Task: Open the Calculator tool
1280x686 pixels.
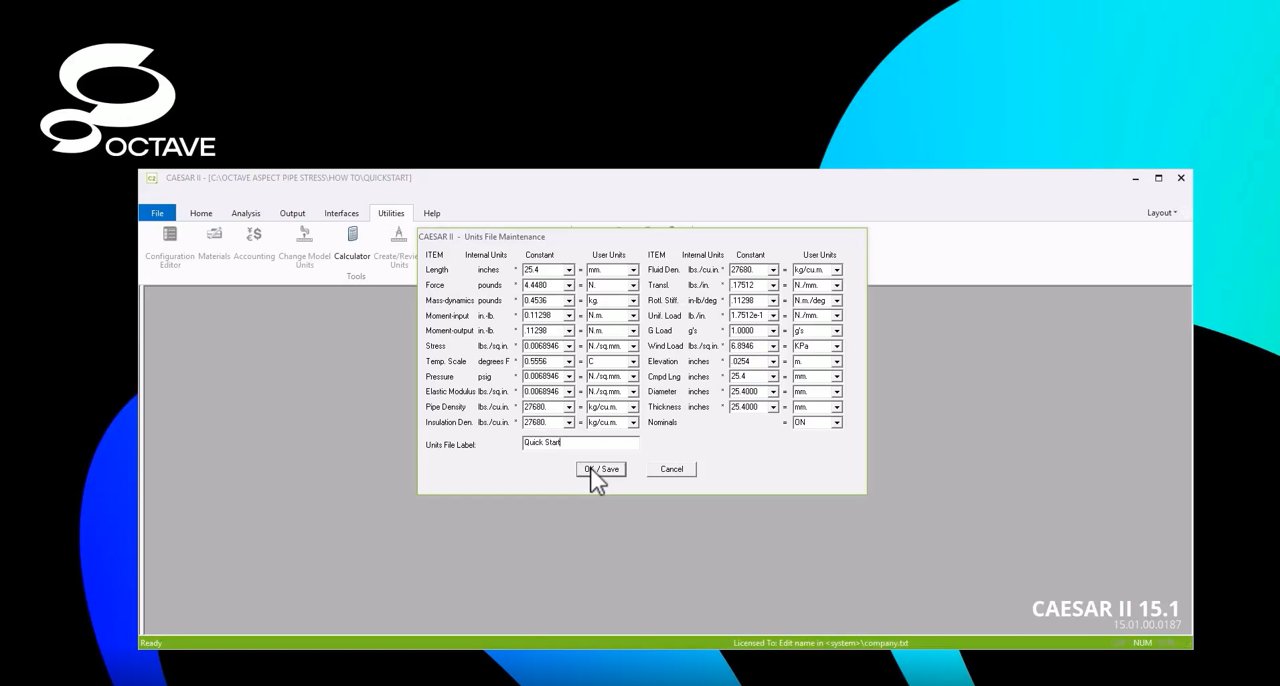Action: [352, 243]
